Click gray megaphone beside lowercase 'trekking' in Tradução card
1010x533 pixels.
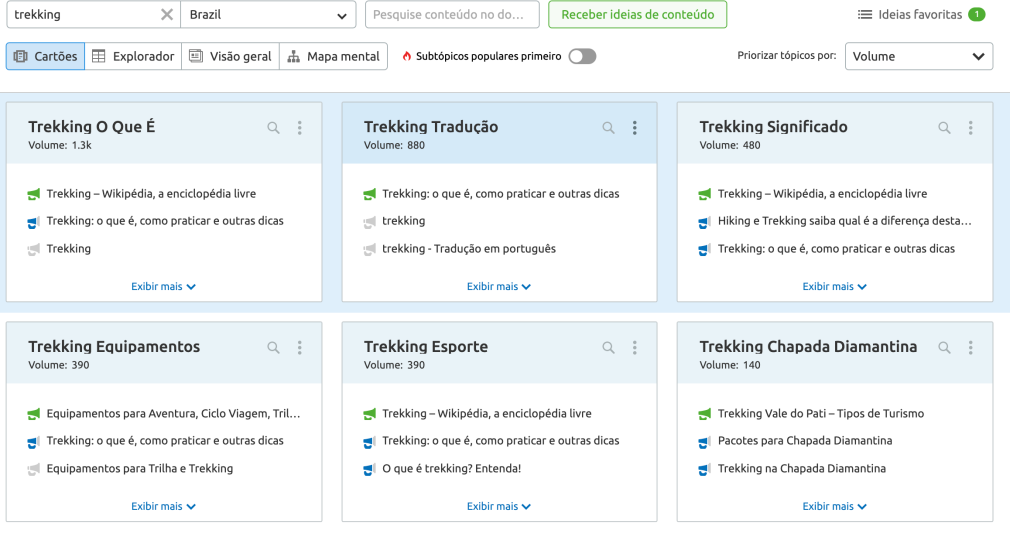[x=369, y=222]
